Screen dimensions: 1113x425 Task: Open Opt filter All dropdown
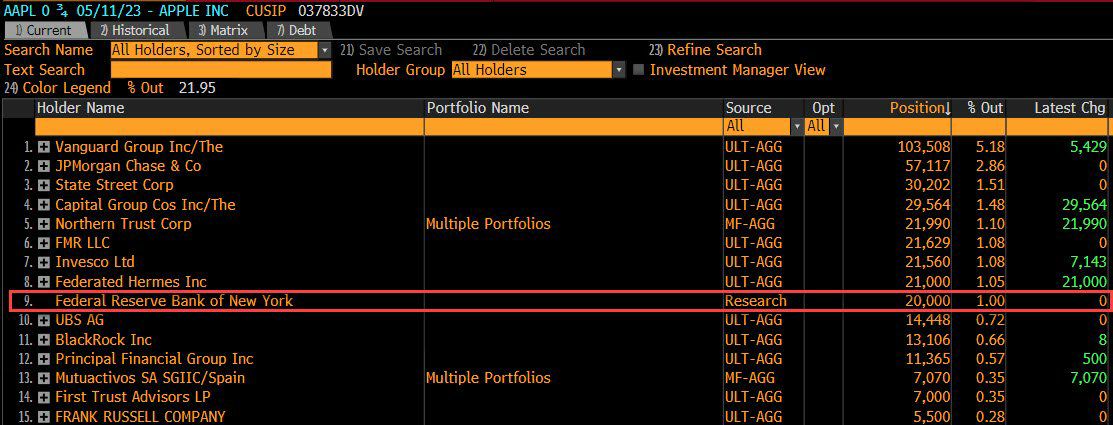click(x=835, y=126)
